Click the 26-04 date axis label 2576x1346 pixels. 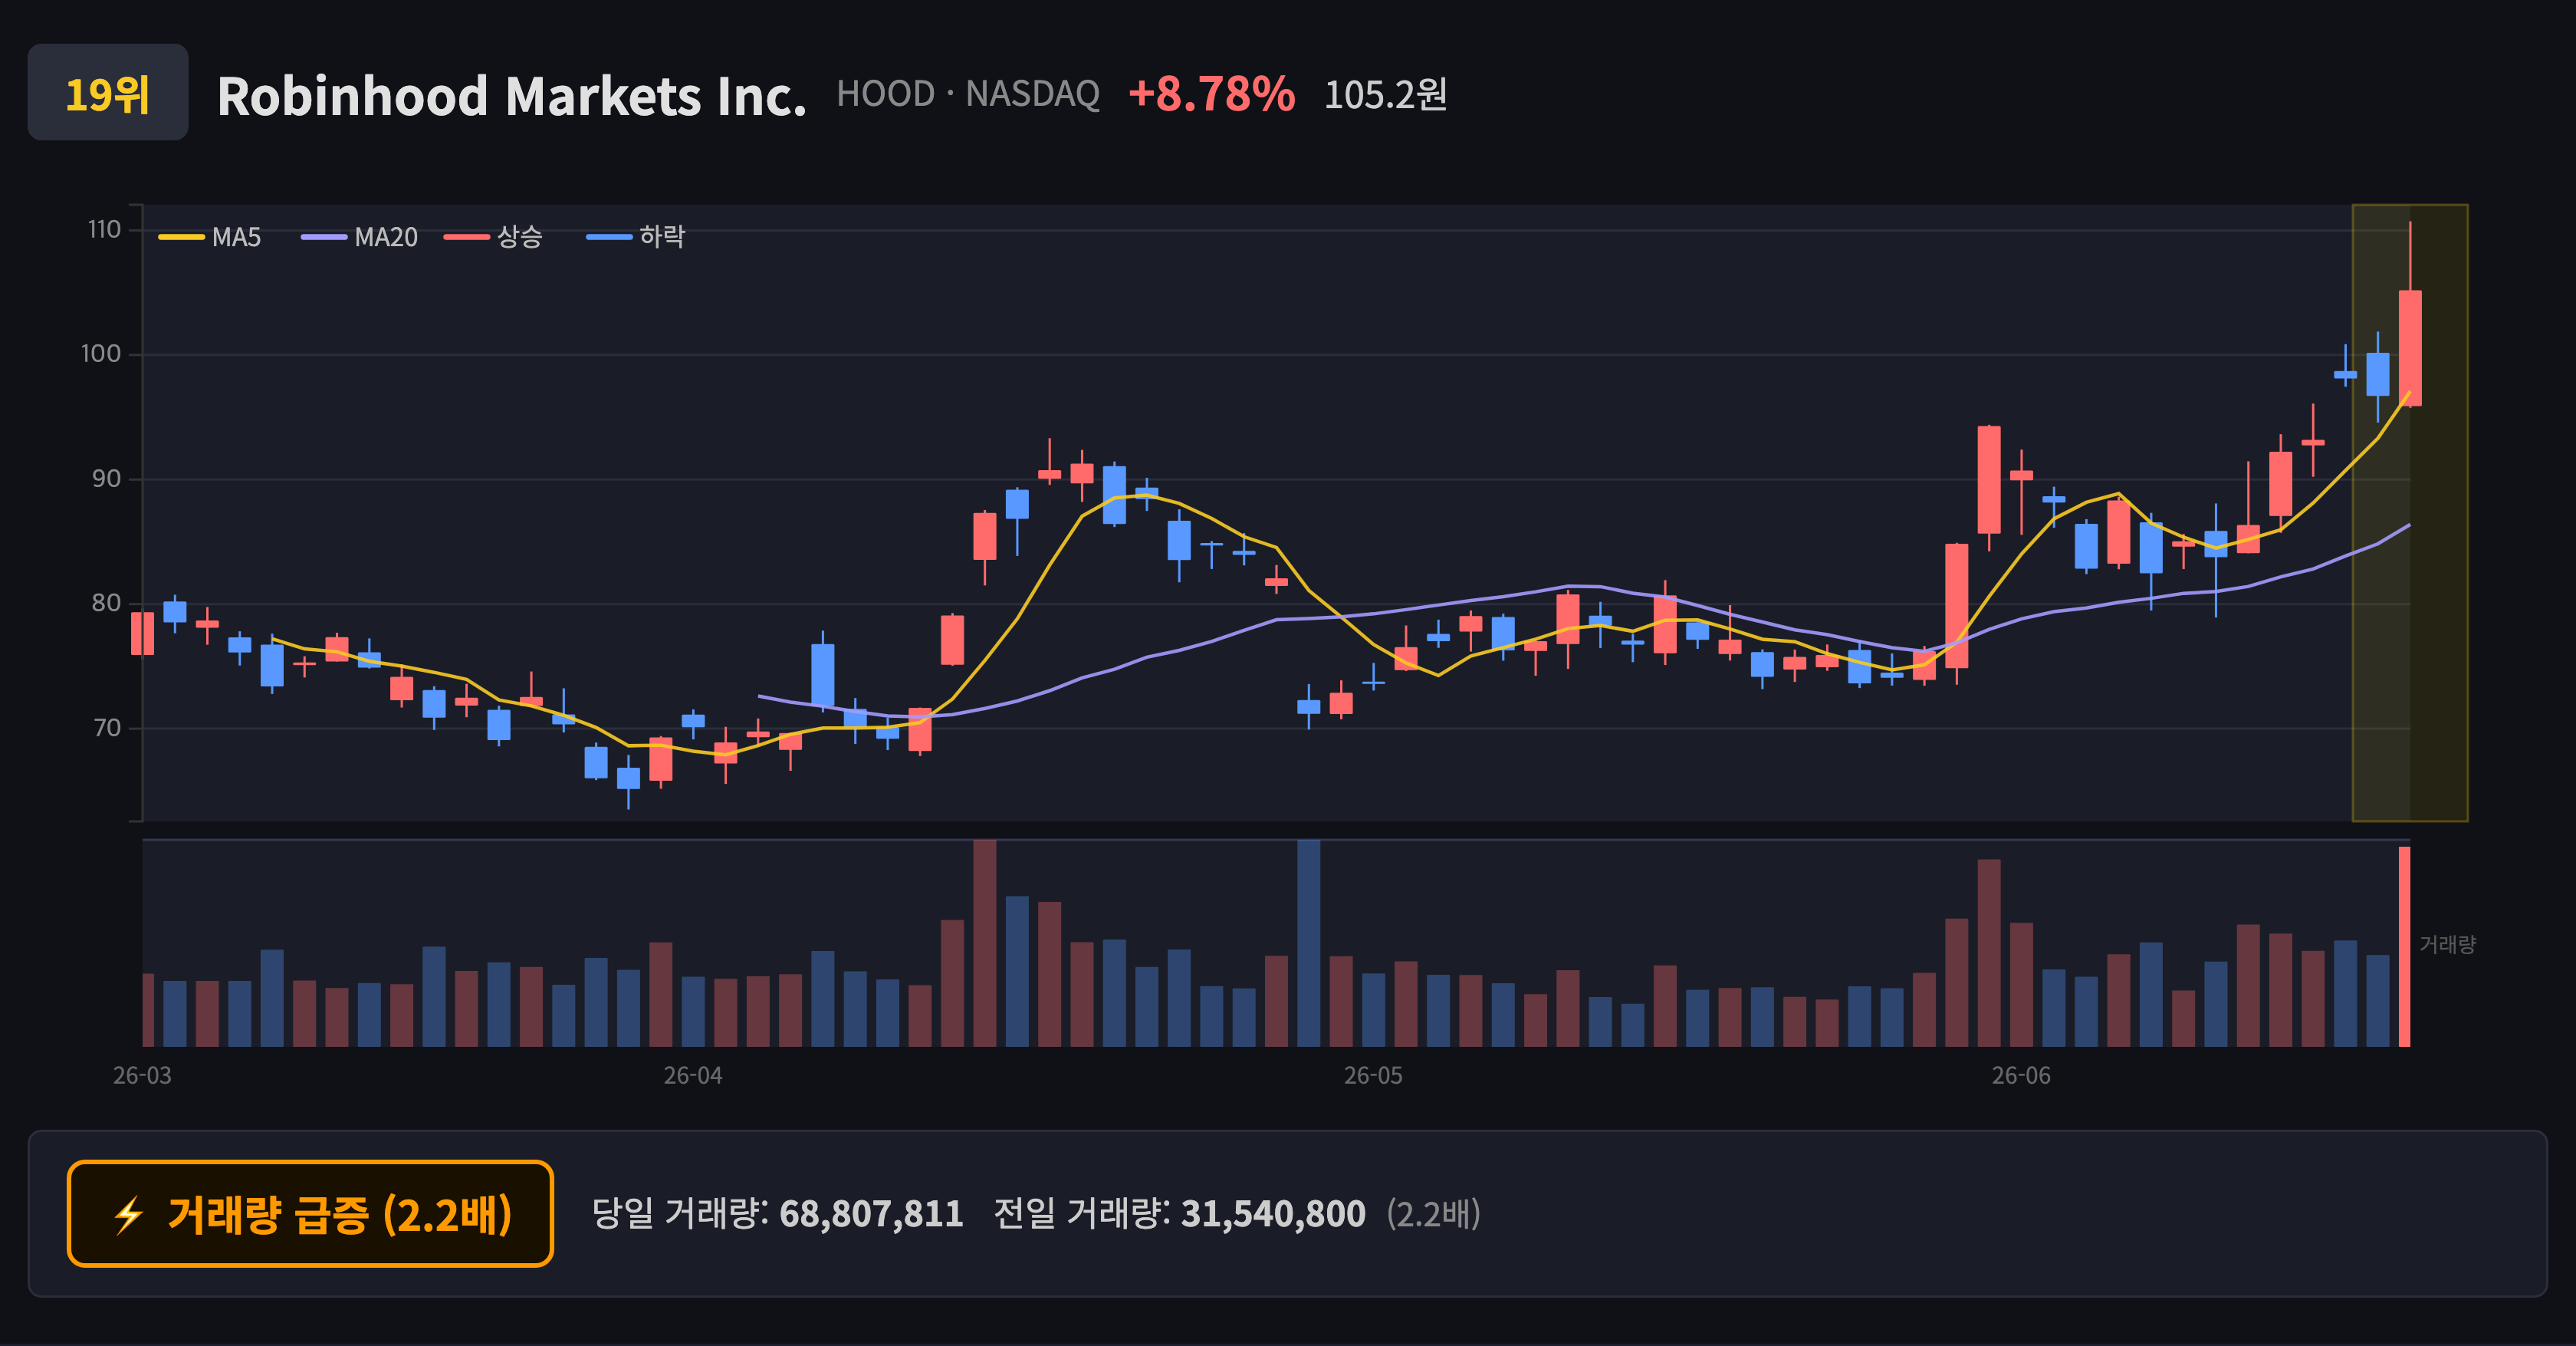click(693, 1075)
